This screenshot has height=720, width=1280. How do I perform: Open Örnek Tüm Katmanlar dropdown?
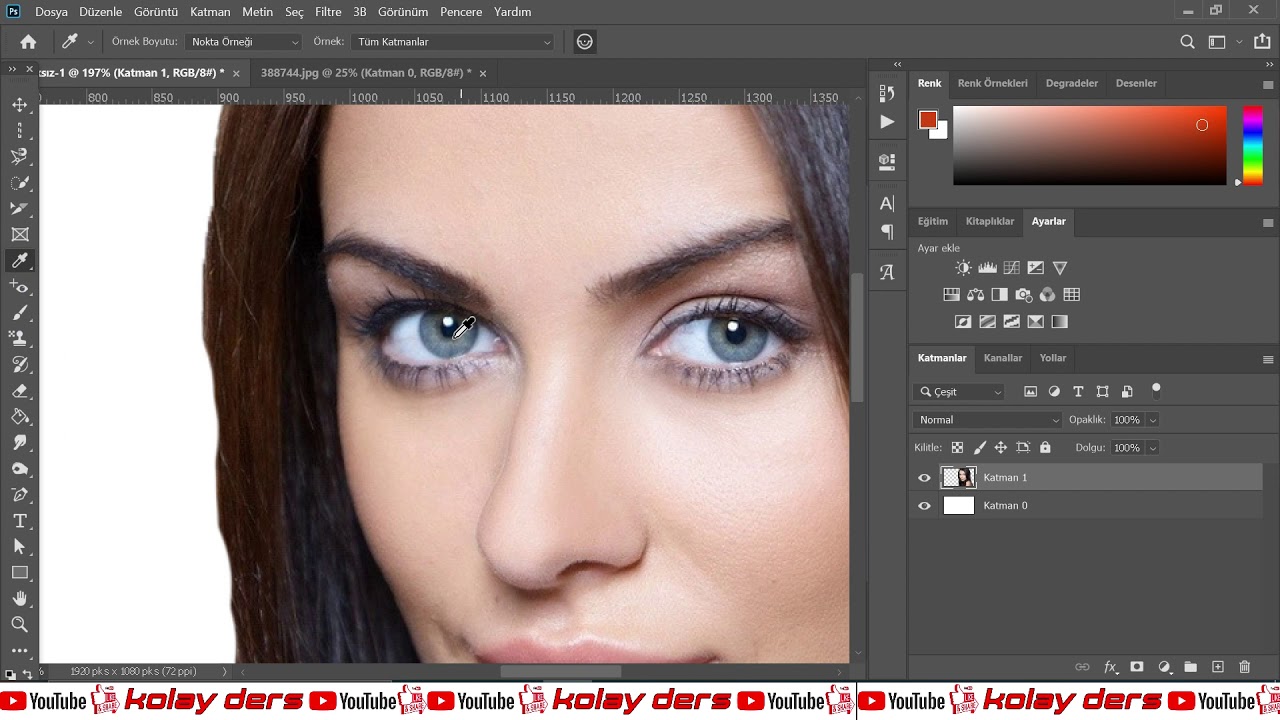(x=454, y=42)
